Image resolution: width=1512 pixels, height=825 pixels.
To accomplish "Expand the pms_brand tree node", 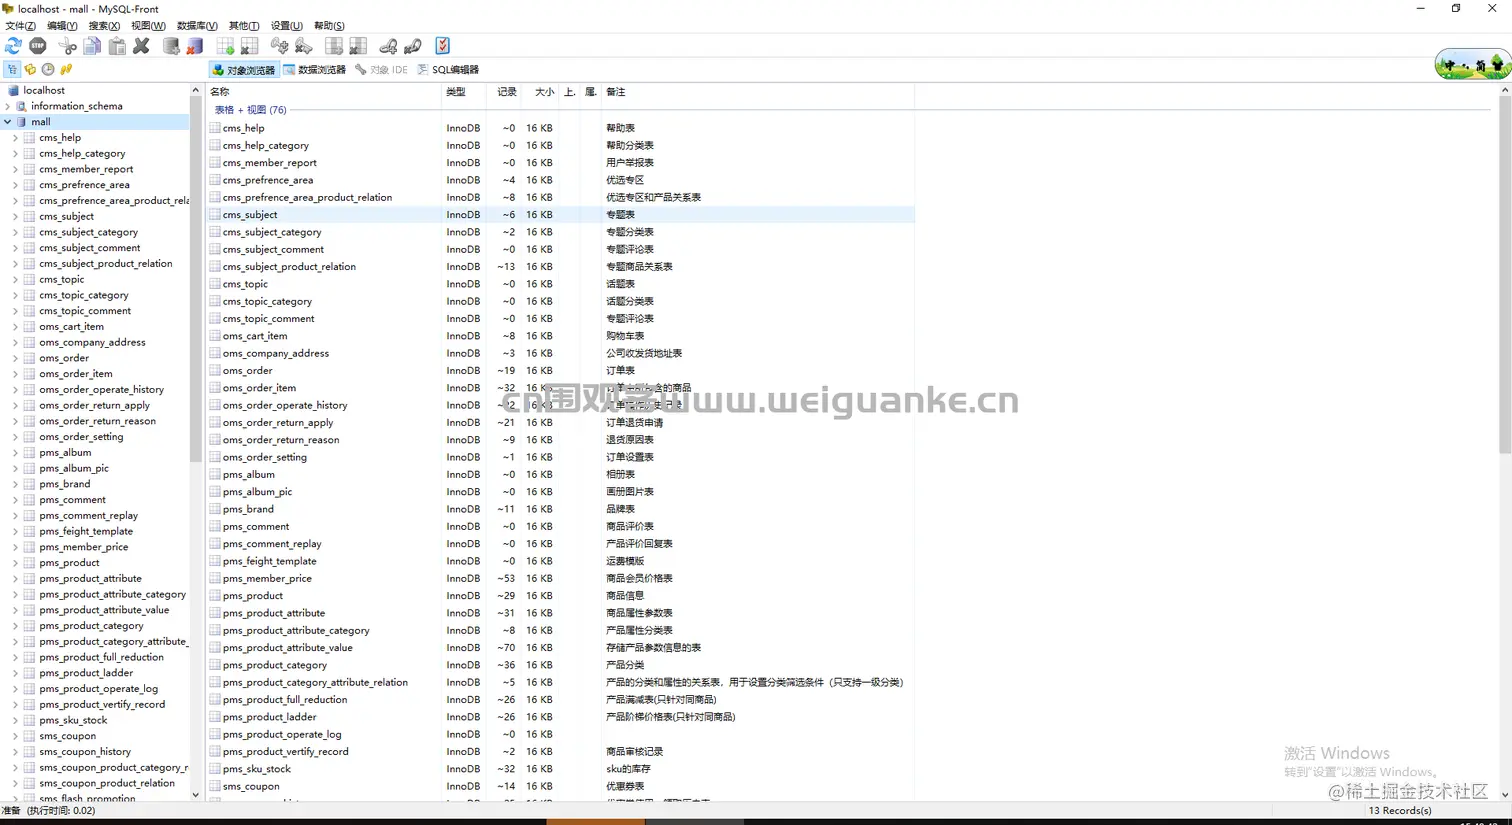I will (16, 484).
